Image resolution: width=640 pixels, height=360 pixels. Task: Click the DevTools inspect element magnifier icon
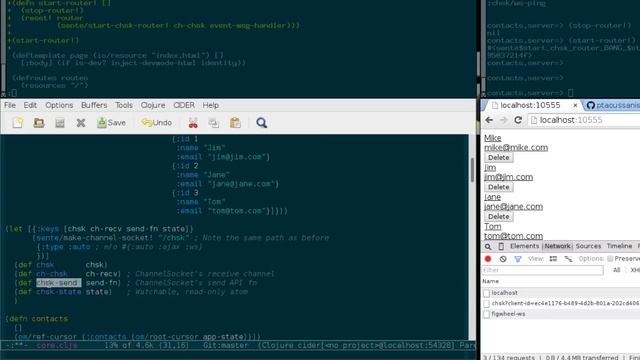(488, 246)
